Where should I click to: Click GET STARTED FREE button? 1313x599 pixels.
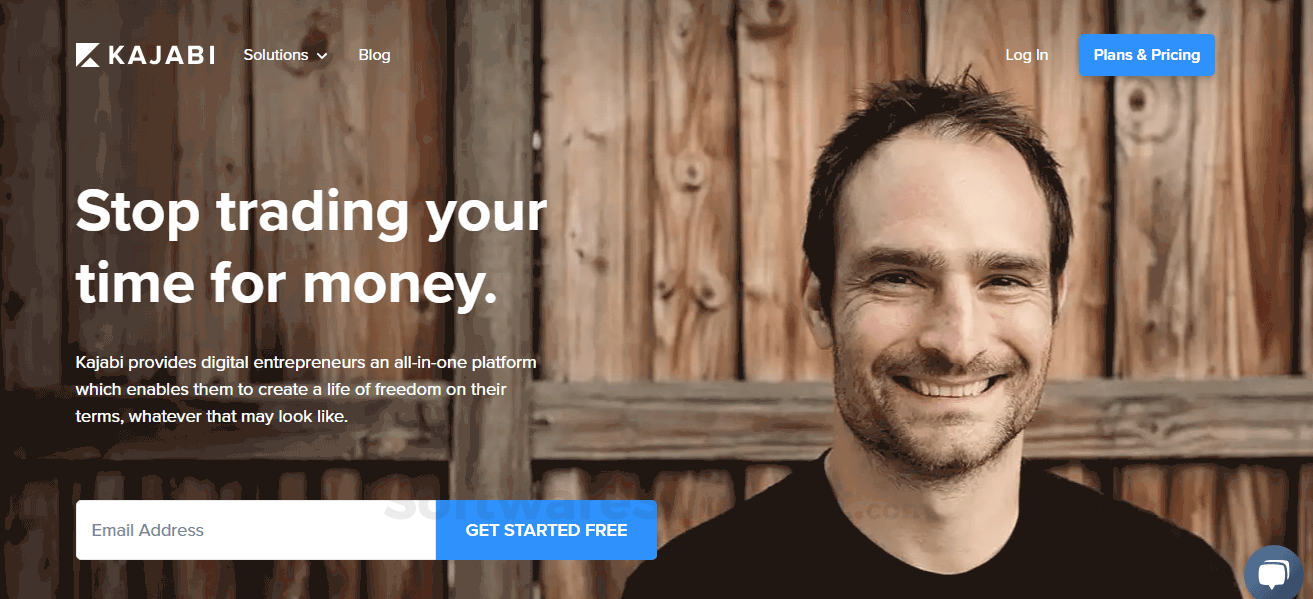coord(547,530)
